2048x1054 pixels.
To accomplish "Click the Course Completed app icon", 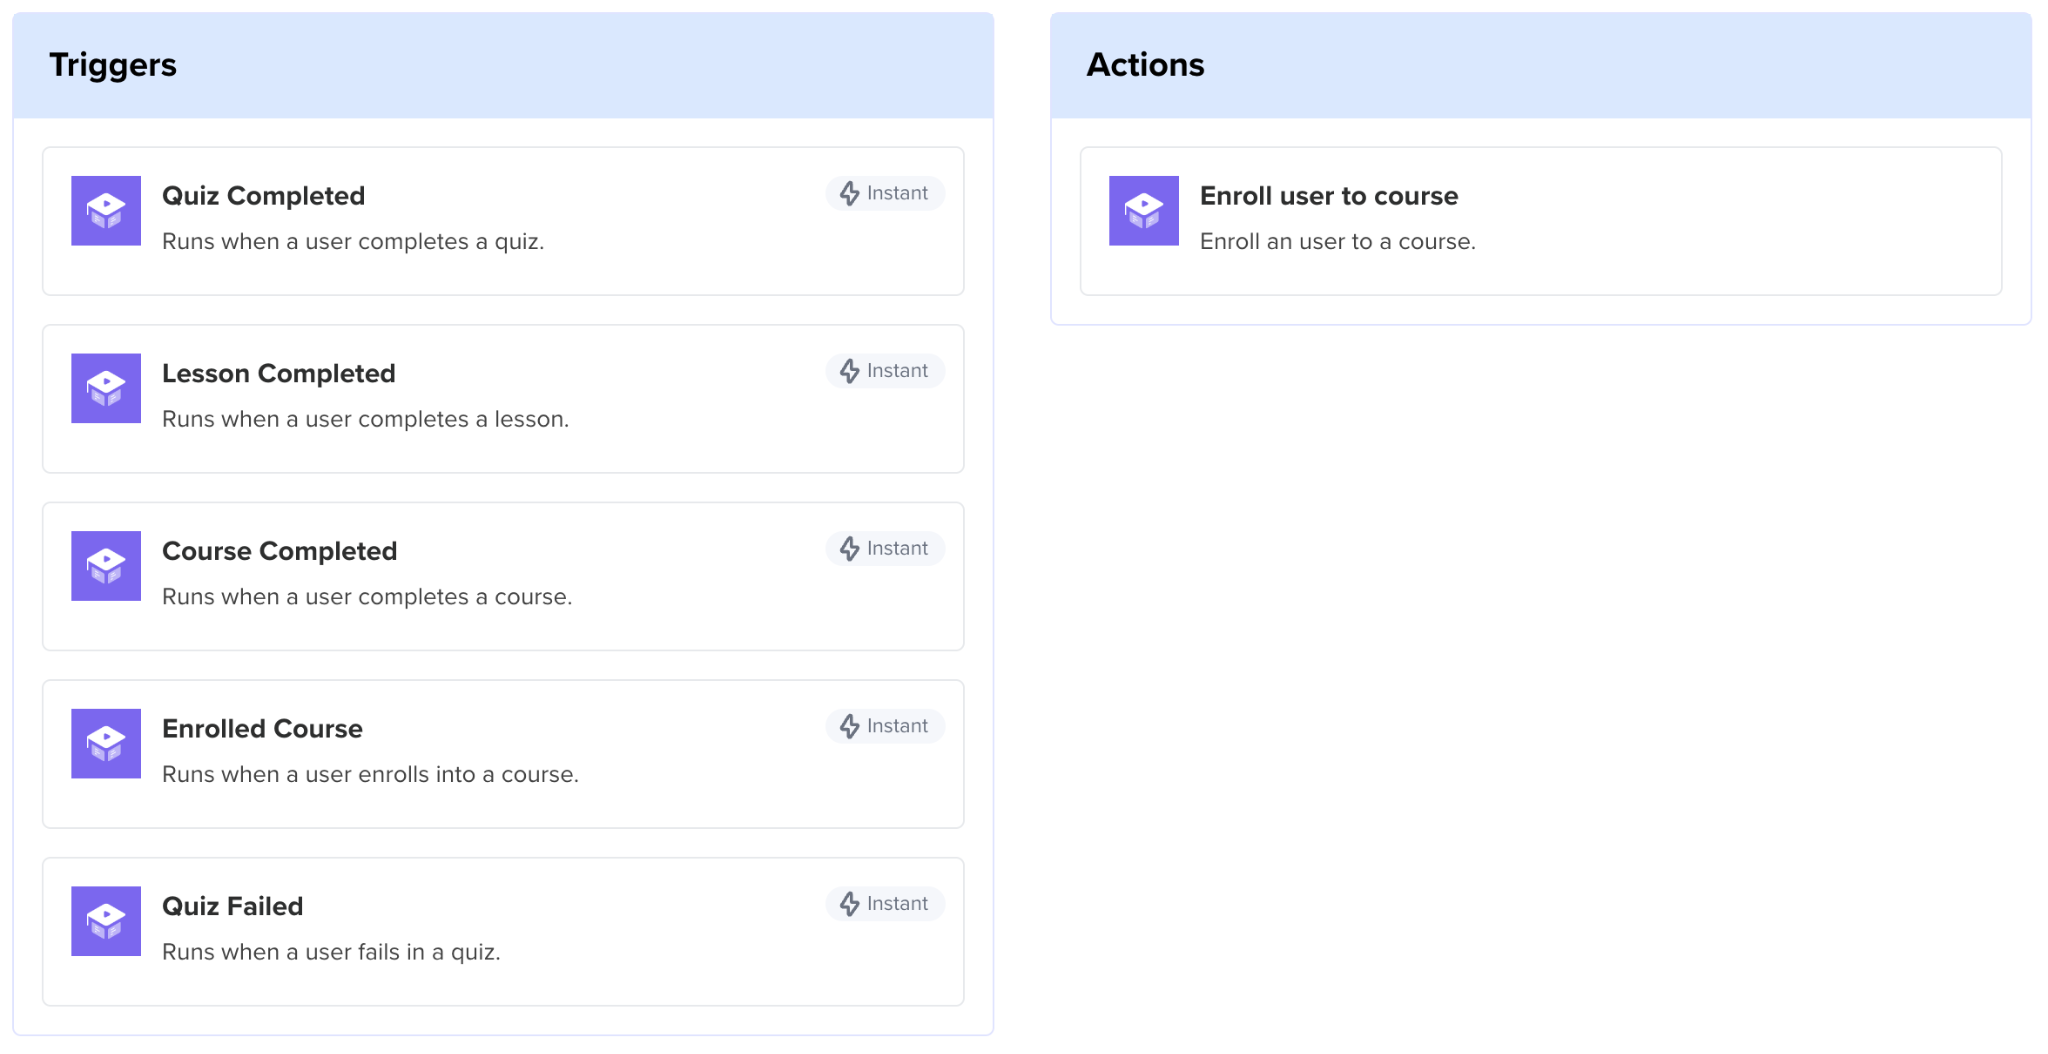I will pyautogui.click(x=106, y=566).
